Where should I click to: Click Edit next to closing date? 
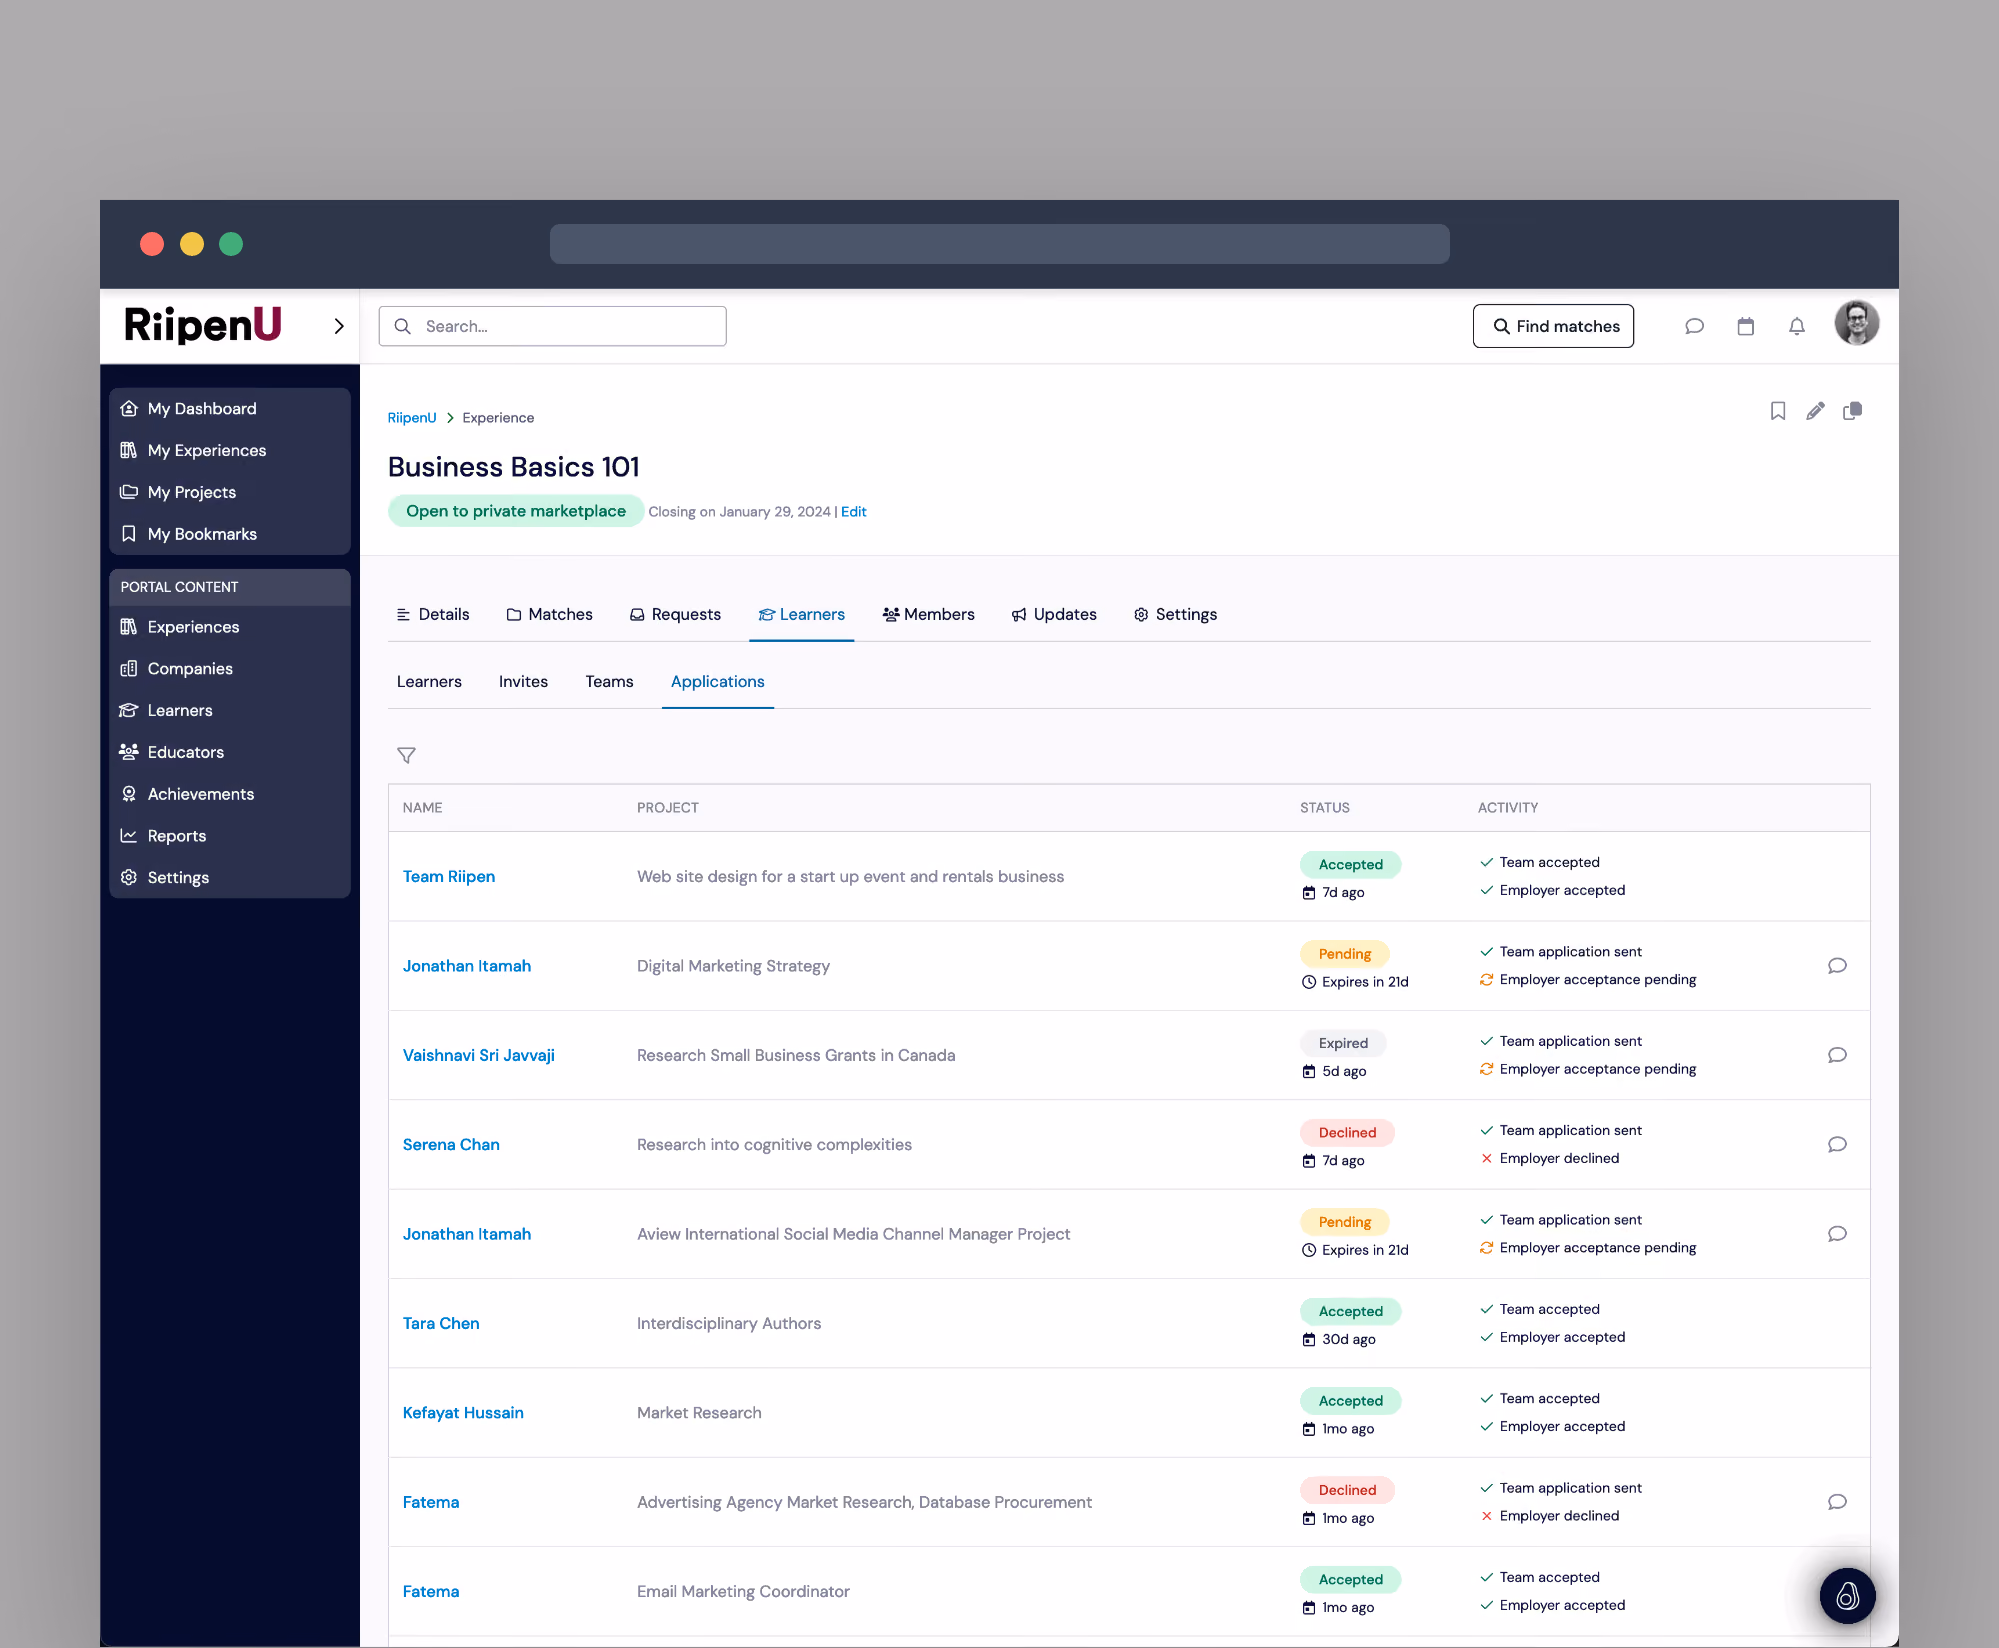853,512
